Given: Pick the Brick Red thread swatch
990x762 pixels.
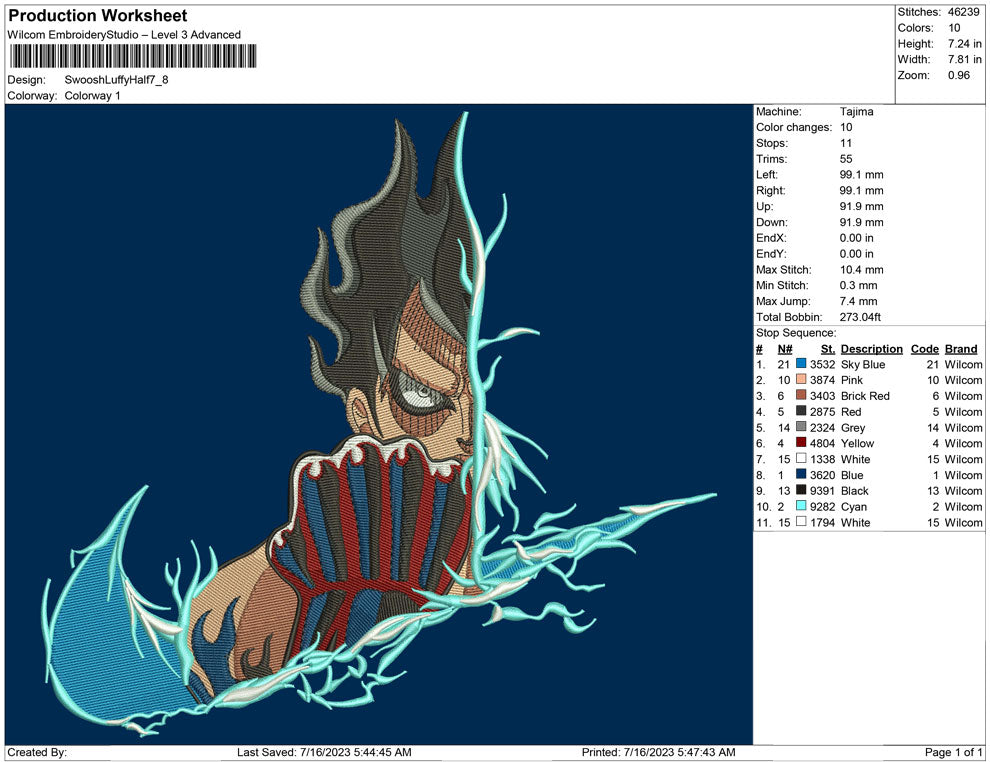Looking at the screenshot, I should [x=801, y=396].
